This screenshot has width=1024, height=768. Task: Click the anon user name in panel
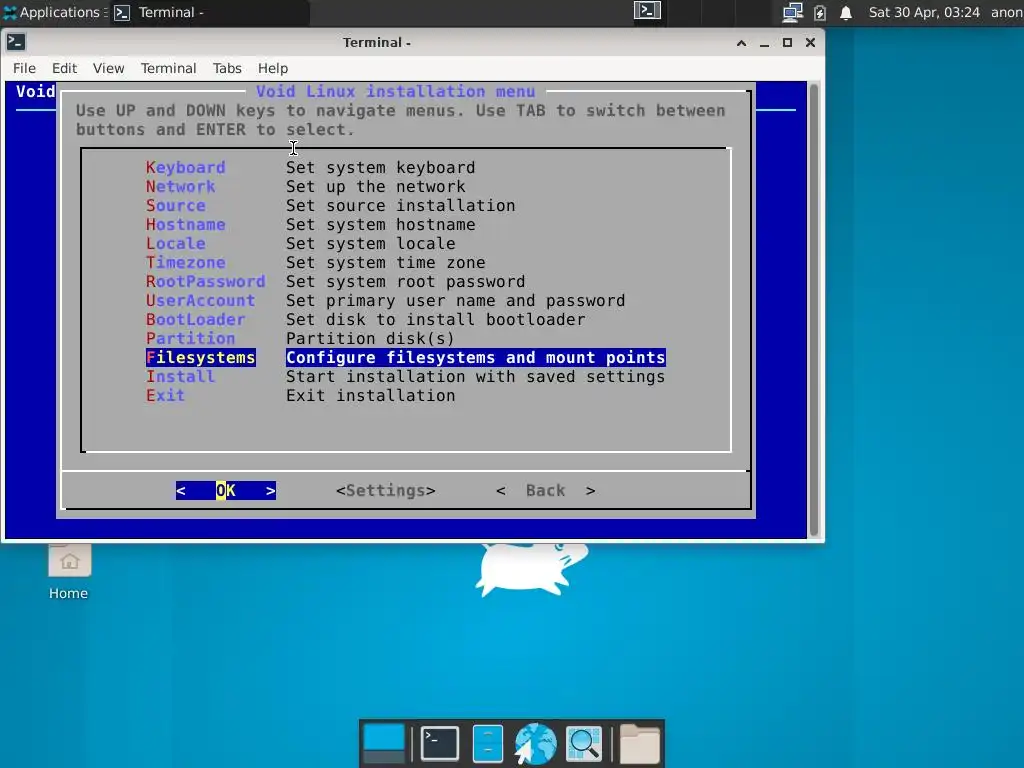pos(1006,12)
